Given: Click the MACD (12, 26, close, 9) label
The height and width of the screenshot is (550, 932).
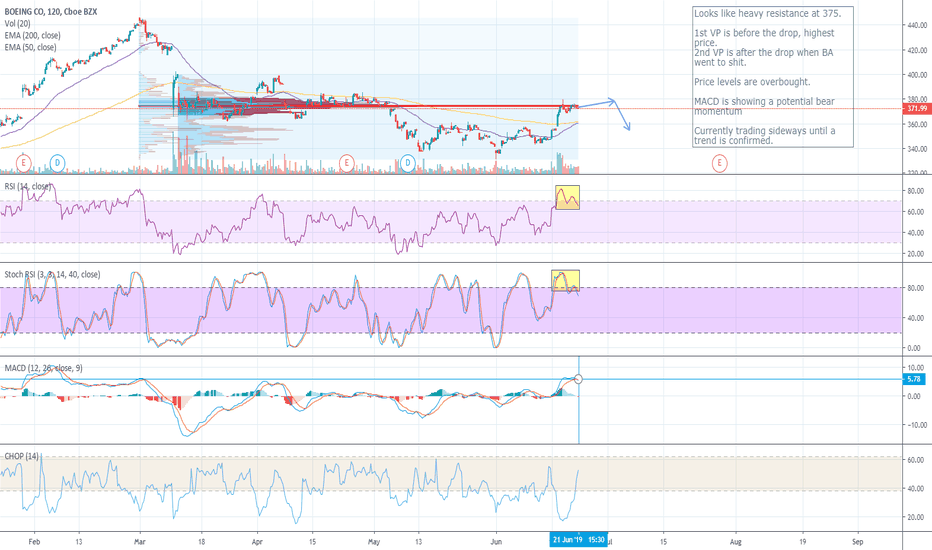Looking at the screenshot, I should point(43,368).
